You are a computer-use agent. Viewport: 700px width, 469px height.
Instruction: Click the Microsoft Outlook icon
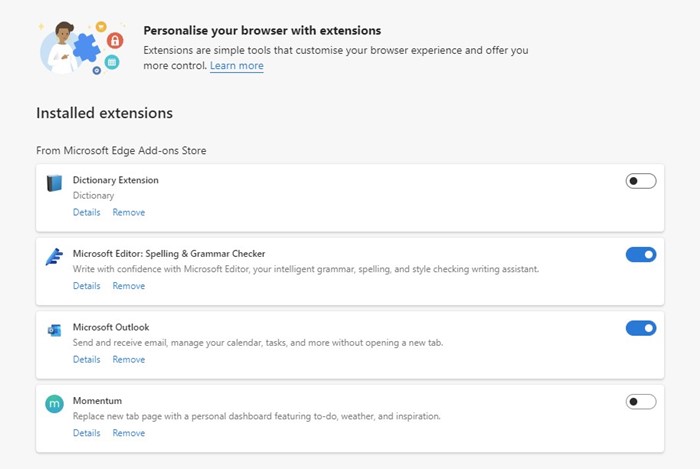(x=54, y=330)
